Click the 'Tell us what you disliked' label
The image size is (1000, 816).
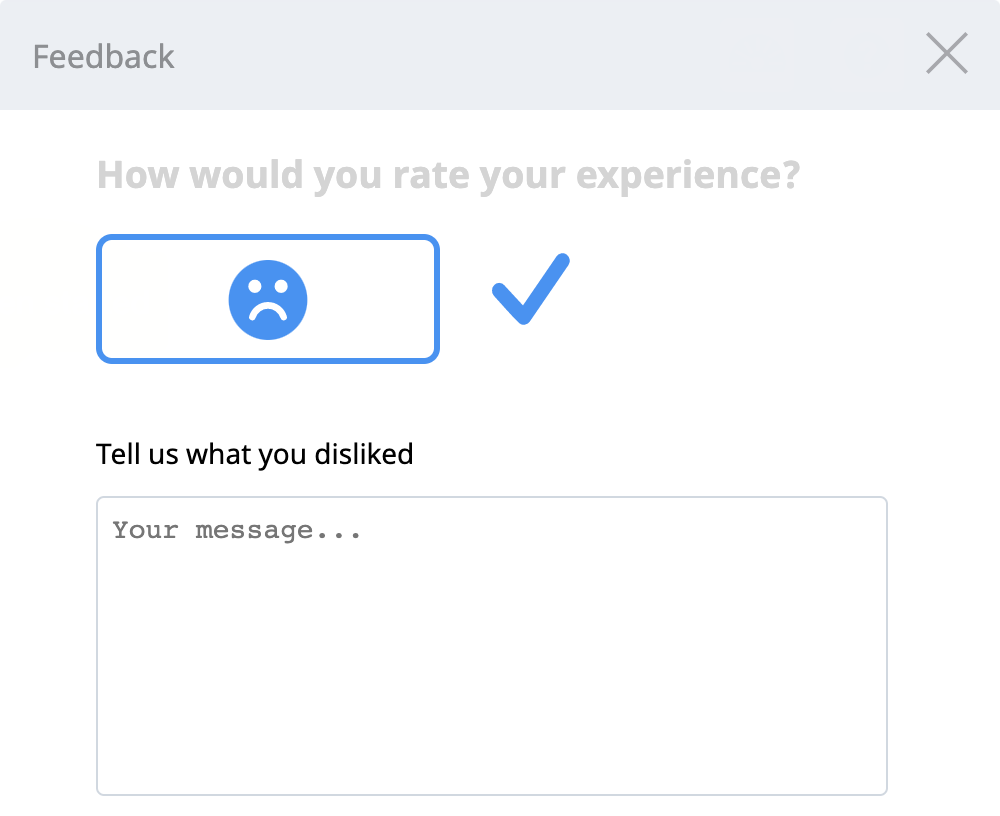click(254, 454)
